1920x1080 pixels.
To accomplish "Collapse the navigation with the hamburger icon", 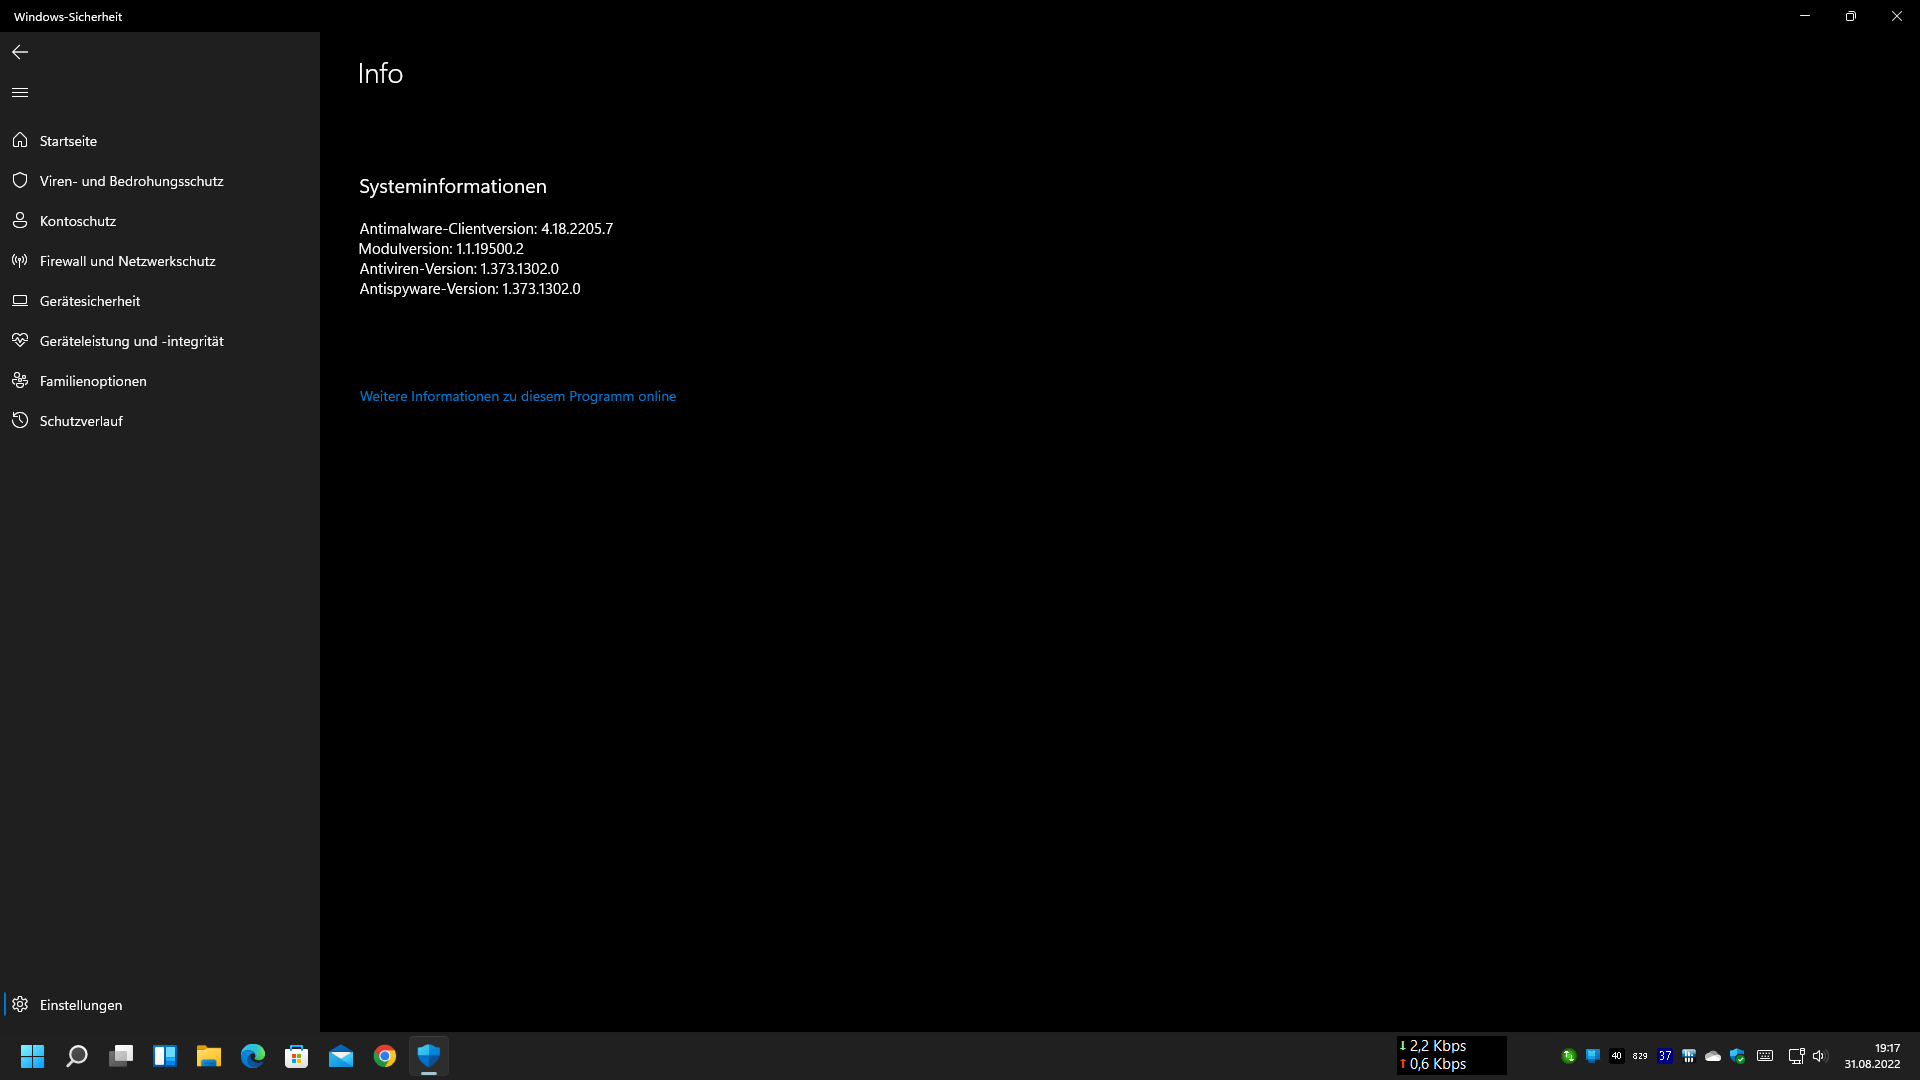I will pos(20,92).
